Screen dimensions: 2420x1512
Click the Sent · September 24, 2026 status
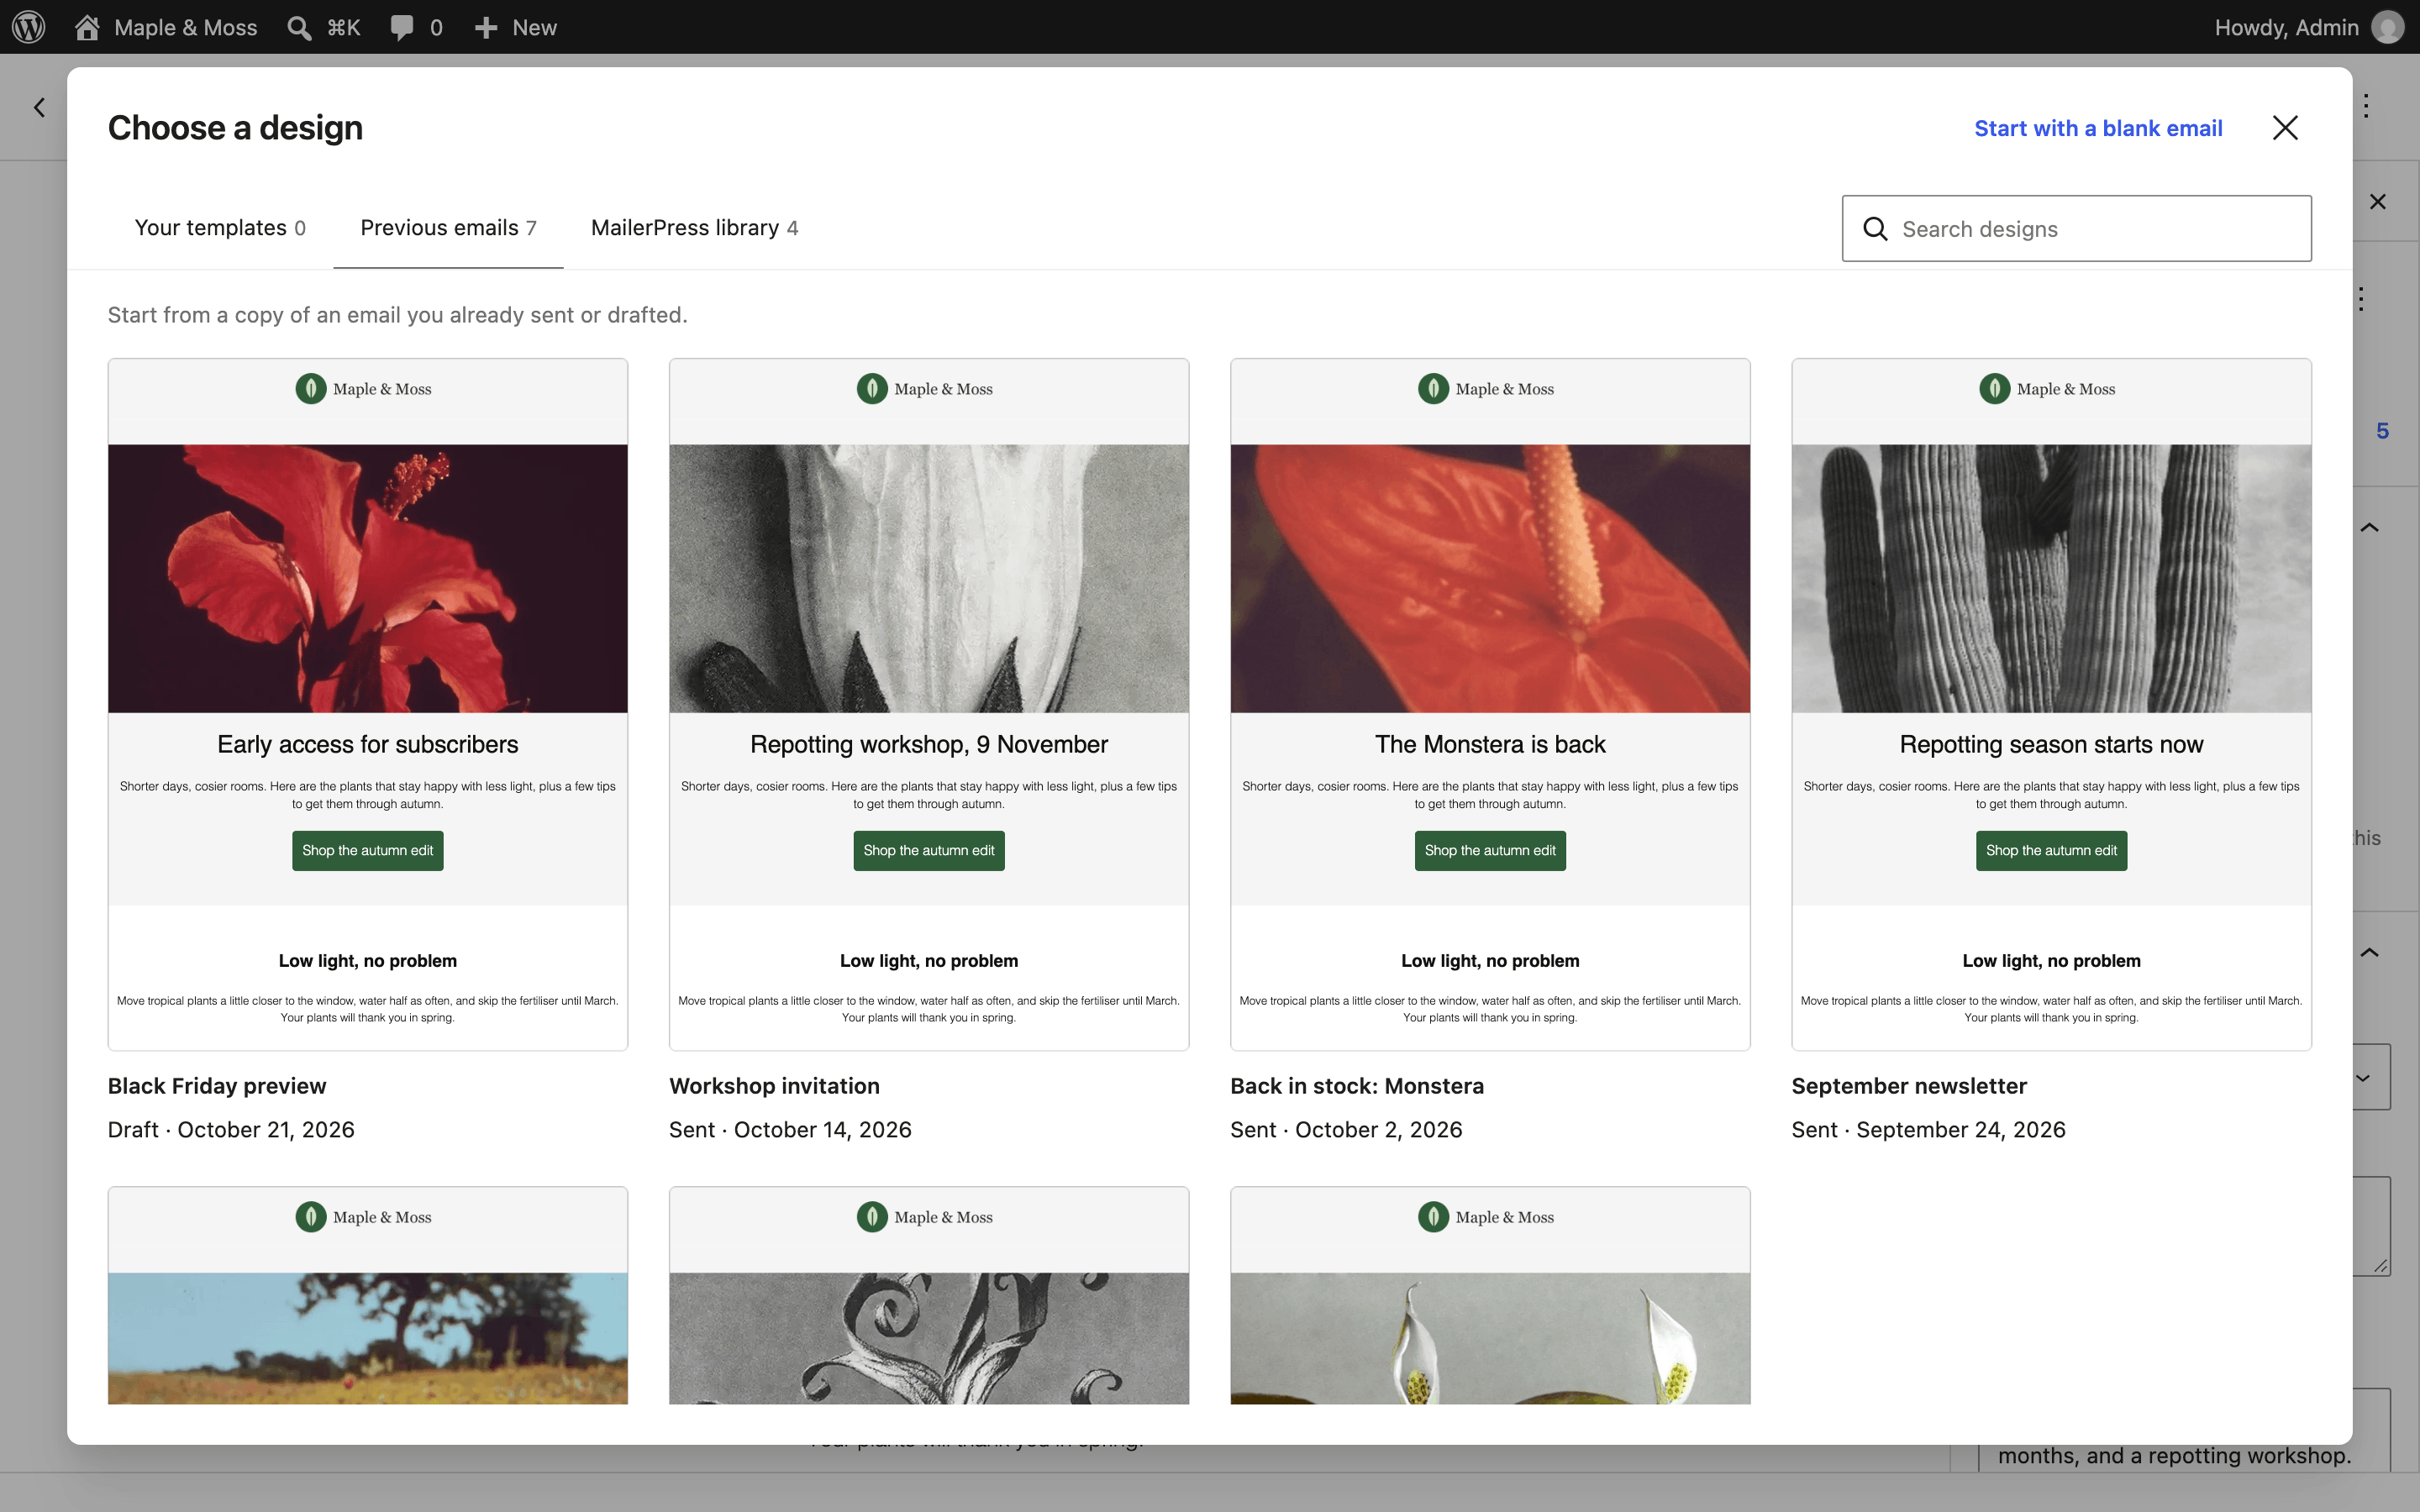(x=1928, y=1130)
